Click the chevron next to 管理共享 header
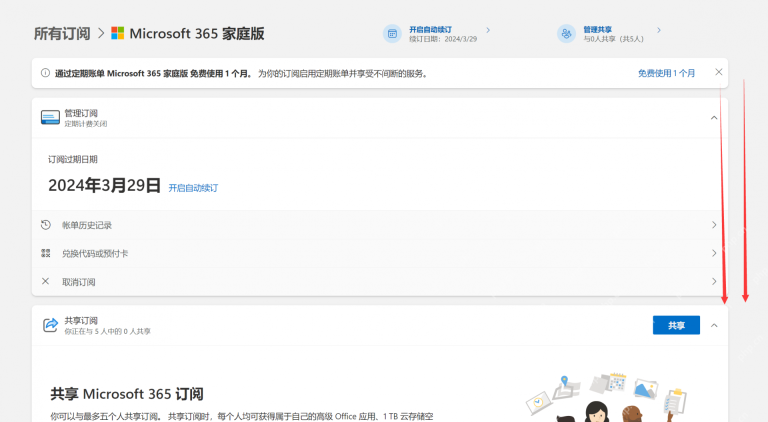This screenshot has width=768, height=422. [659, 30]
